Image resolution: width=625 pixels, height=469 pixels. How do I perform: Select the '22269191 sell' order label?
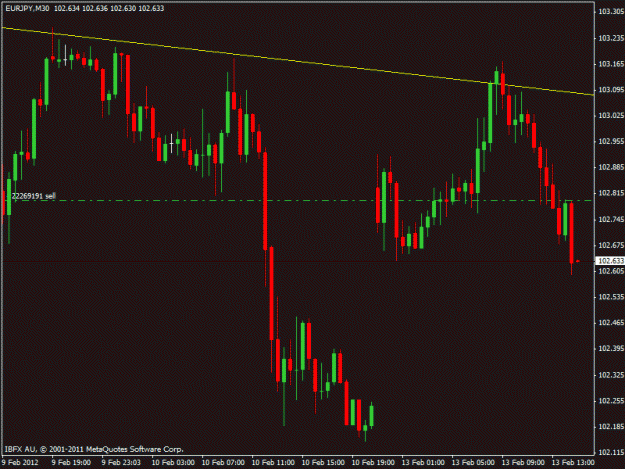click(33, 196)
